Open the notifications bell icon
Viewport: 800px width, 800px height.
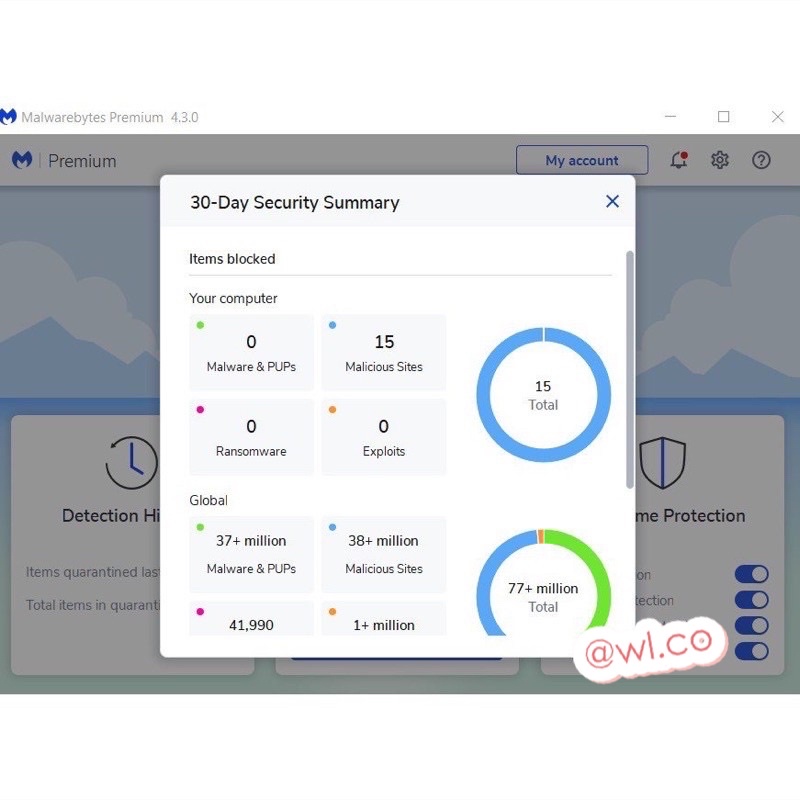point(679,160)
